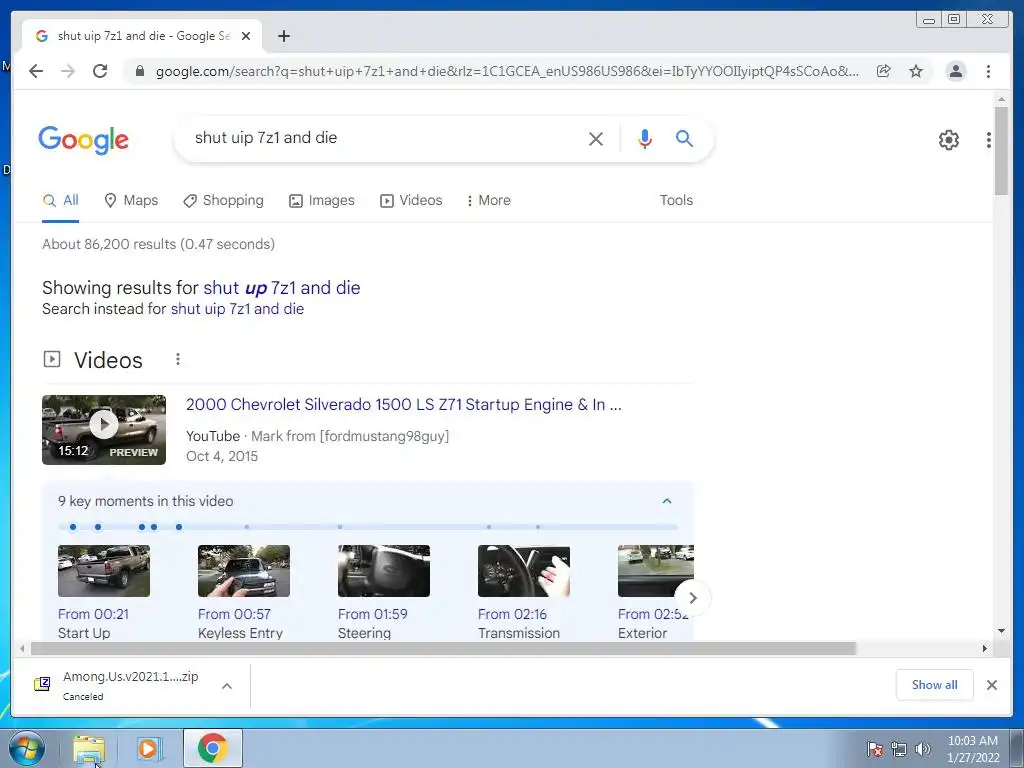Screen dimensions: 1024x768
Task: Open the 'From 01:59' Steering moment
Action: [x=383, y=592]
